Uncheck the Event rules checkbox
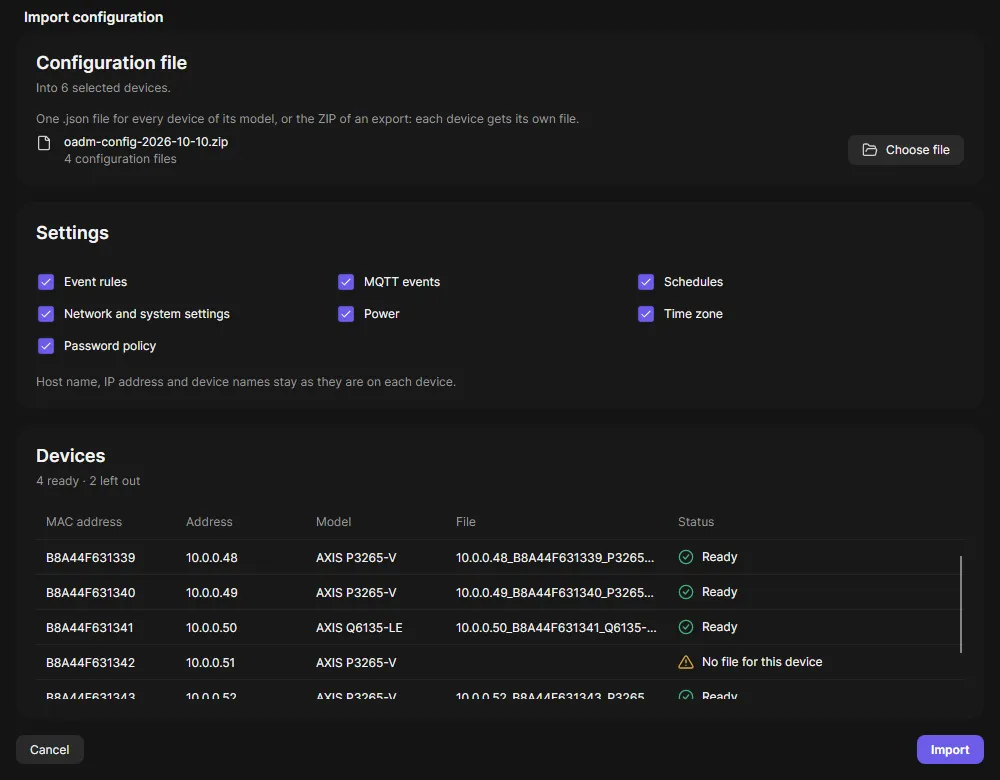1000x780 pixels. tap(46, 282)
